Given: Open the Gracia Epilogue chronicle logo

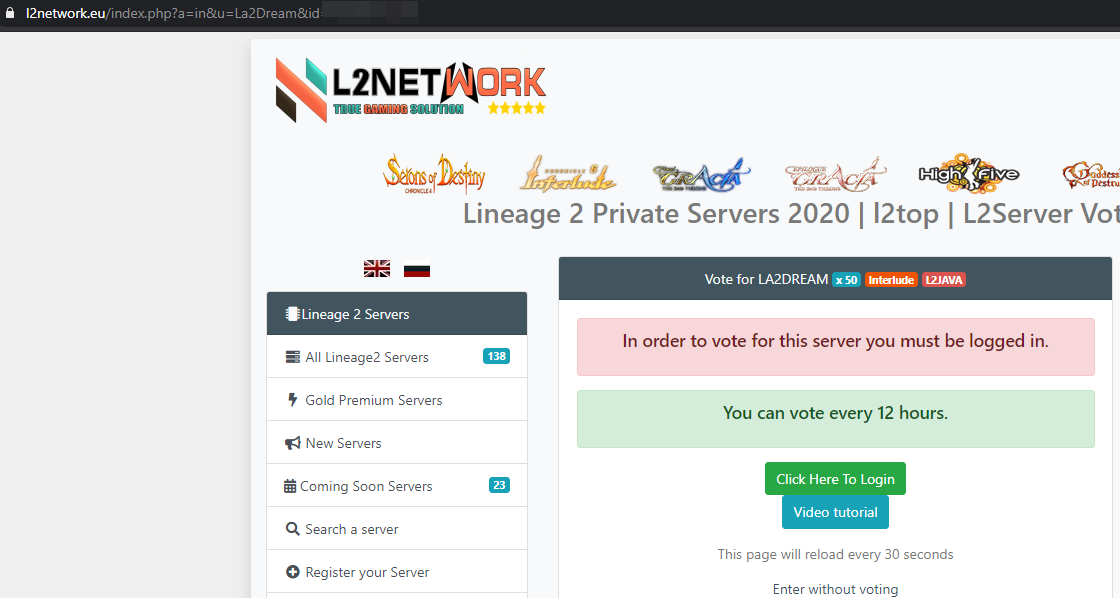Looking at the screenshot, I should click(835, 175).
